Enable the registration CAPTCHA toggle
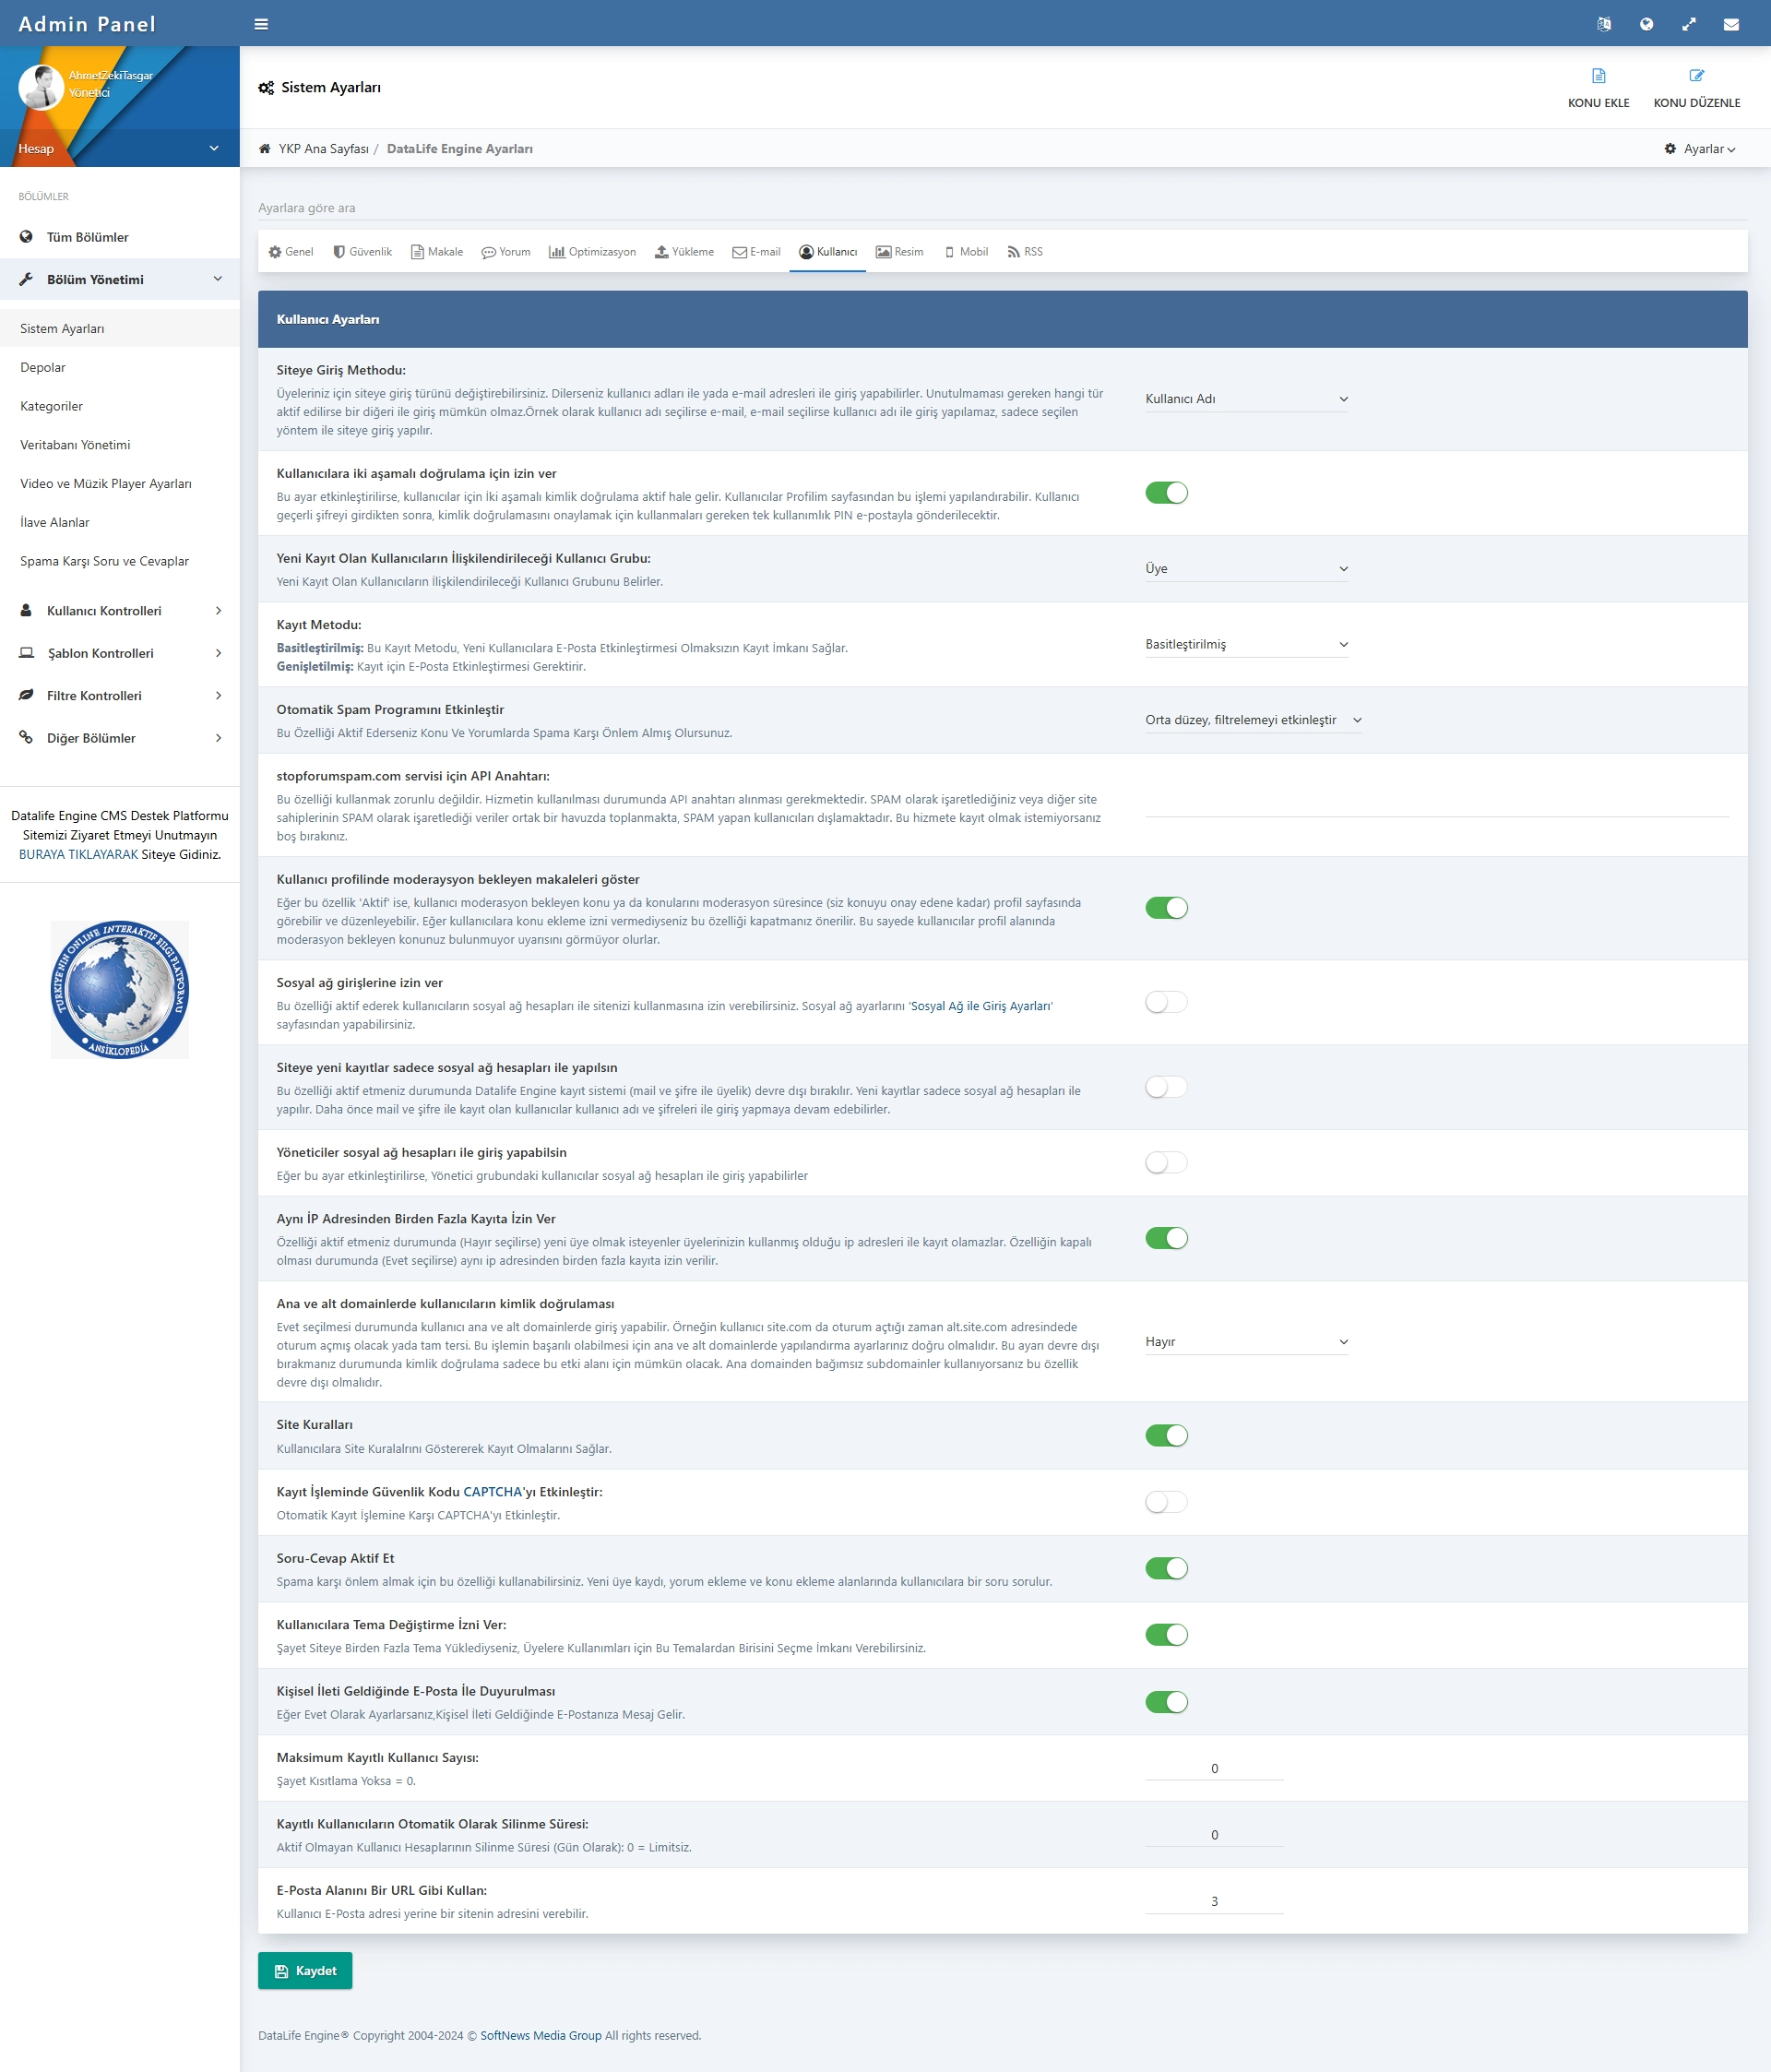Image resolution: width=1771 pixels, height=2072 pixels. (x=1166, y=1502)
